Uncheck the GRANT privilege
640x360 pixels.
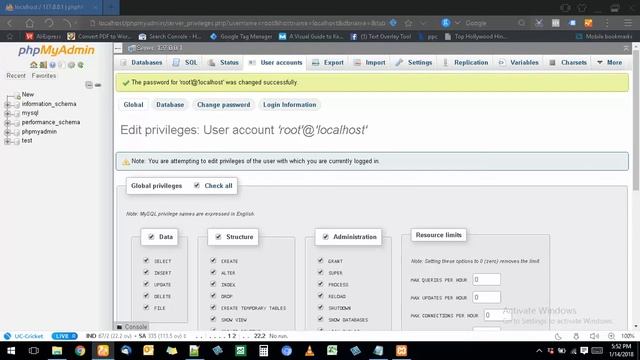coord(320,260)
